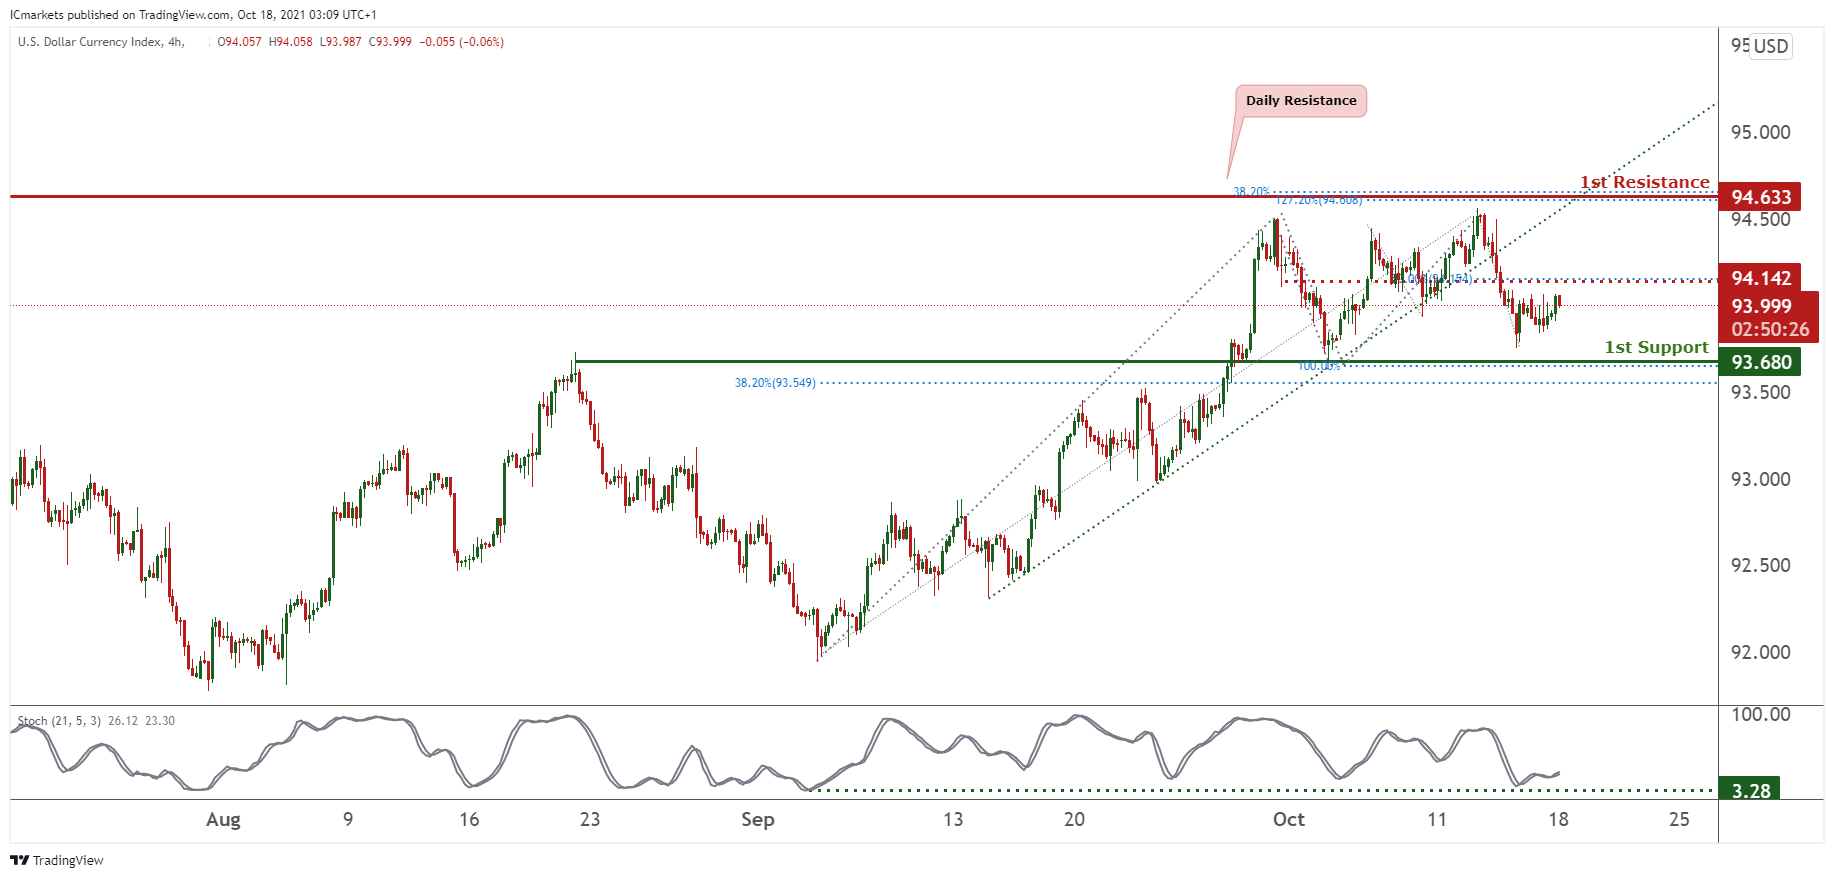Image resolution: width=1834 pixels, height=878 pixels.
Task: Click the 18 date marker on time axis
Action: pyautogui.click(x=1558, y=819)
